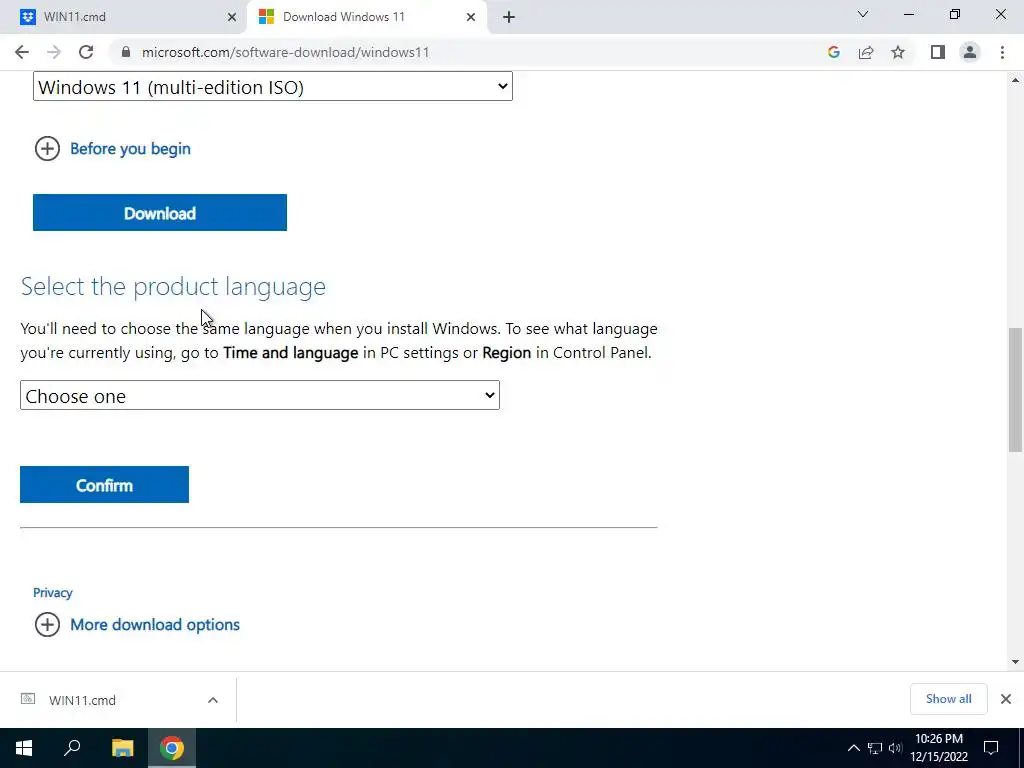Open the Windows Start menu

[24, 748]
